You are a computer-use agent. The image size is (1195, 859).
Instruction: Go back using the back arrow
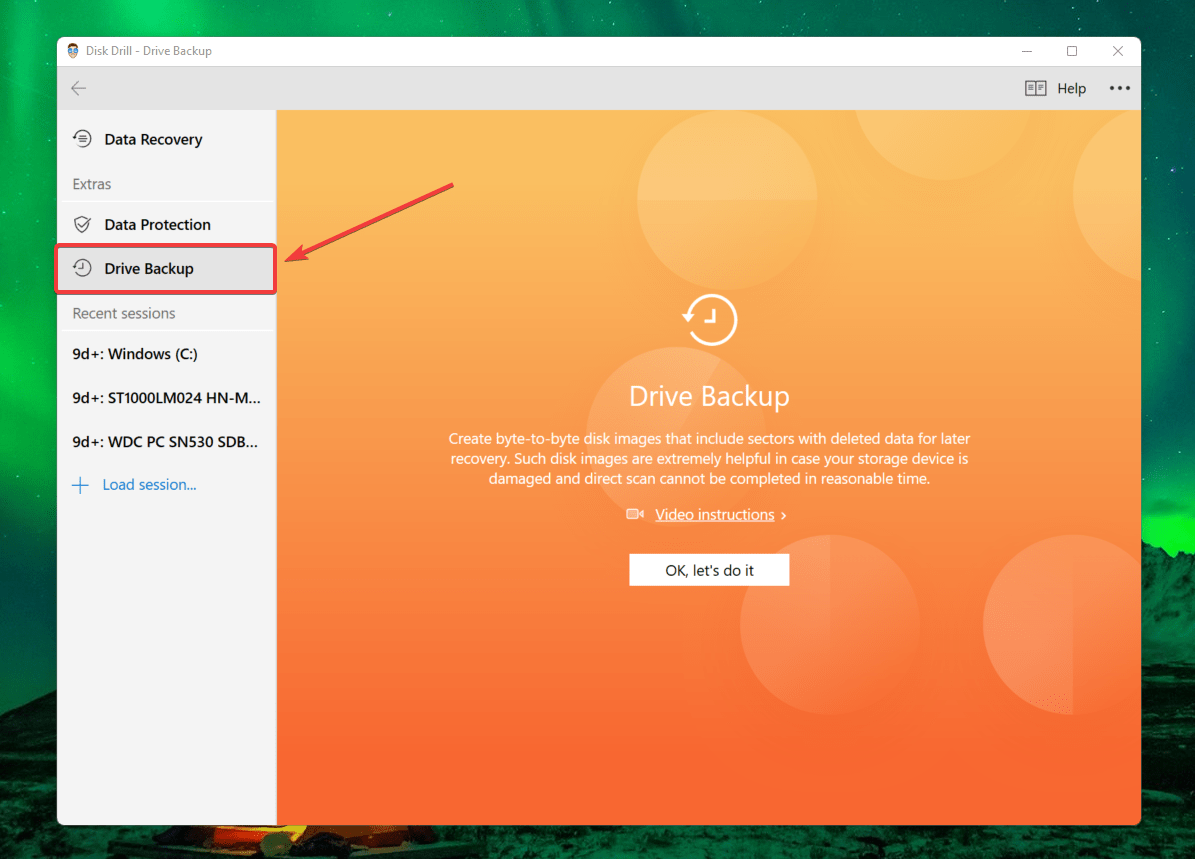click(78, 88)
